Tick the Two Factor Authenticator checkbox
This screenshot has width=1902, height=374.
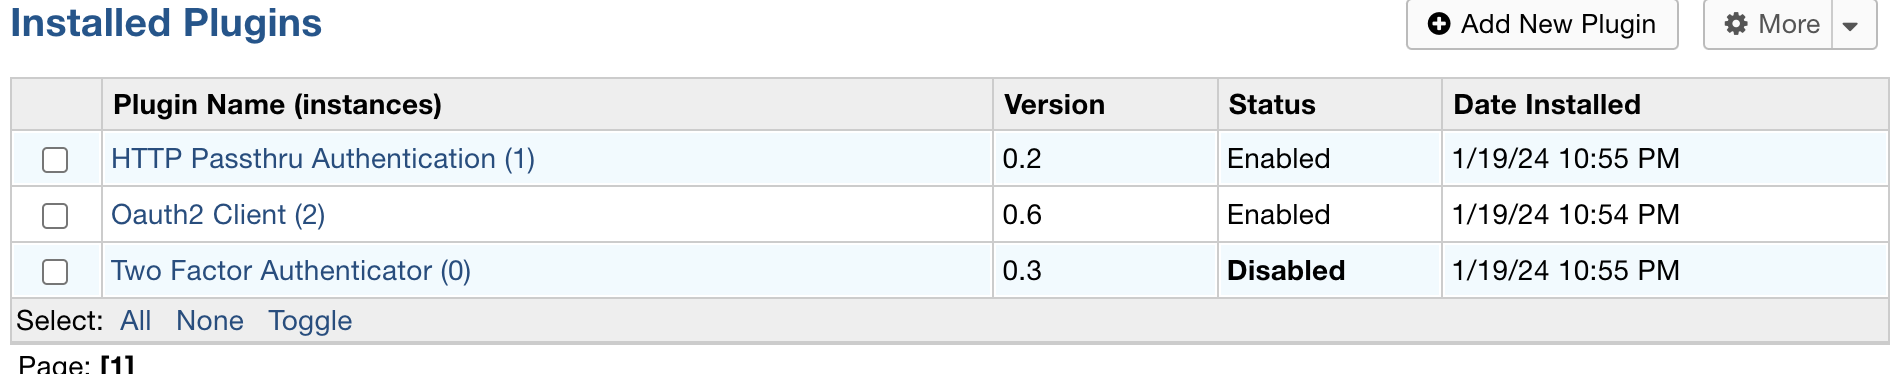(x=55, y=272)
